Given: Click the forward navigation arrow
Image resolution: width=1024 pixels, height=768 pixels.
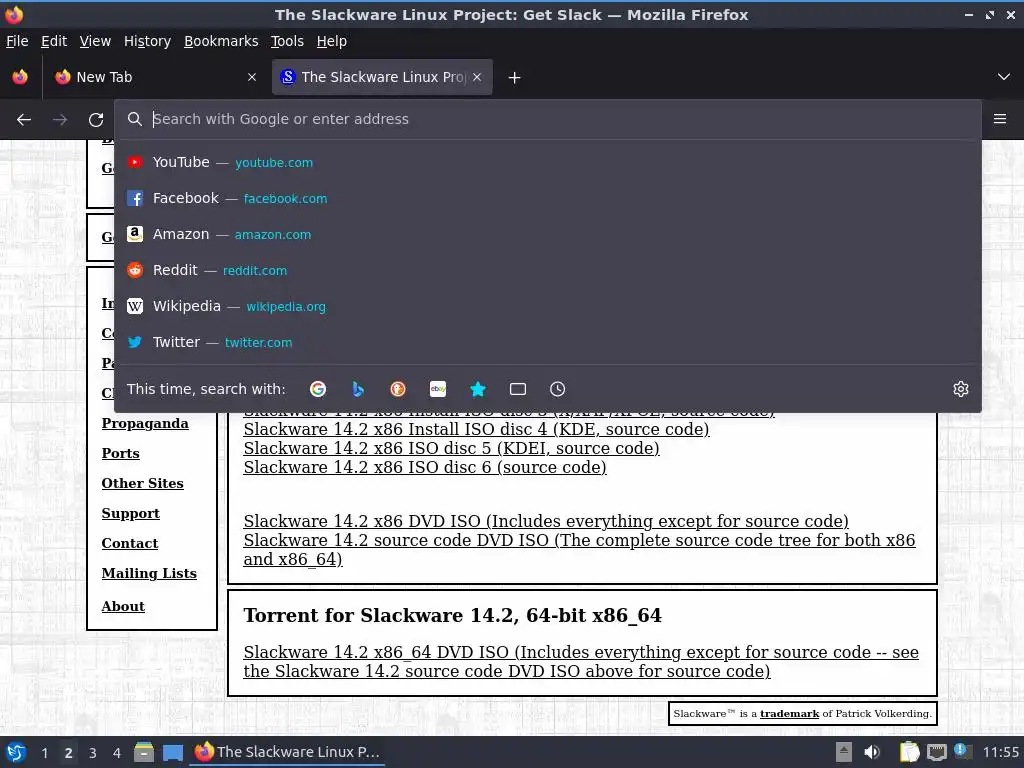Looking at the screenshot, I should (x=60, y=120).
